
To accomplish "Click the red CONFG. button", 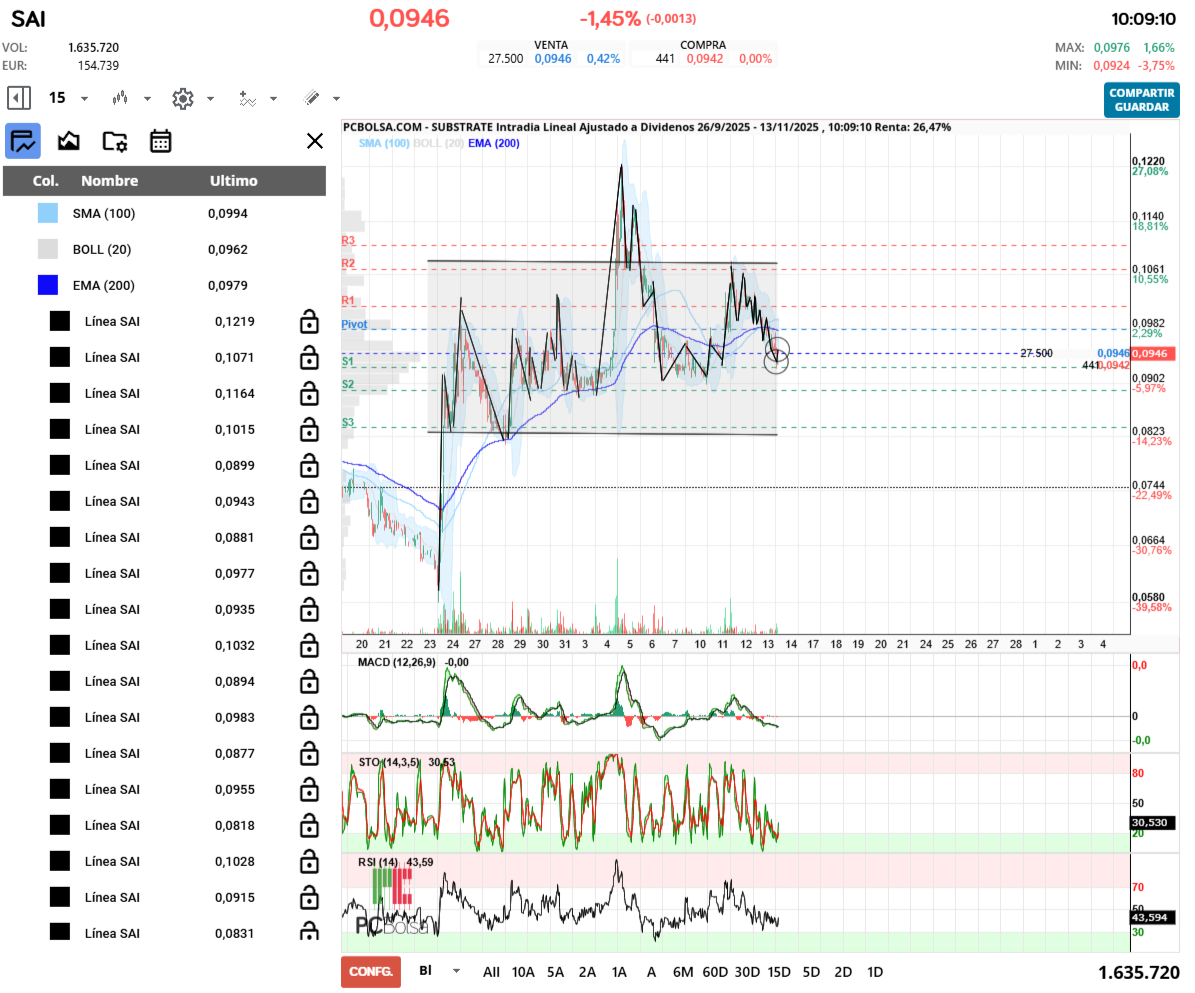I will (x=370, y=972).
